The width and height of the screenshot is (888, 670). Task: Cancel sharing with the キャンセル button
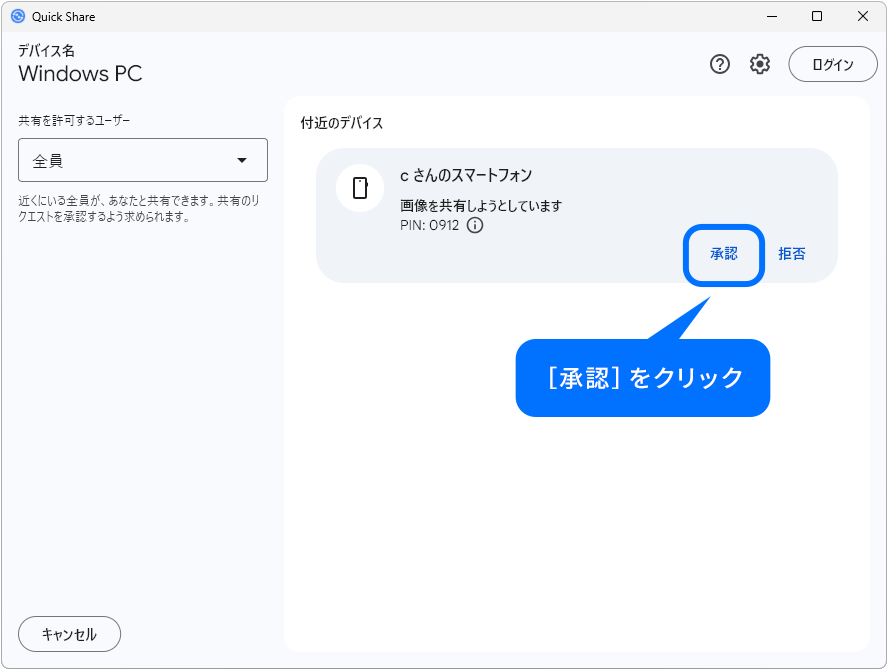[x=69, y=634]
